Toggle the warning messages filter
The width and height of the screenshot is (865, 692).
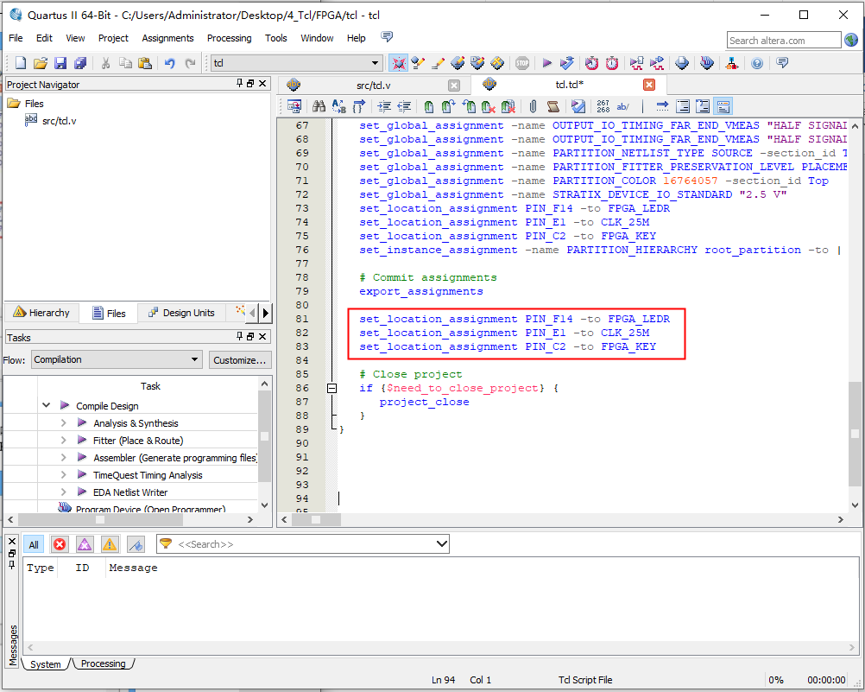[109, 544]
